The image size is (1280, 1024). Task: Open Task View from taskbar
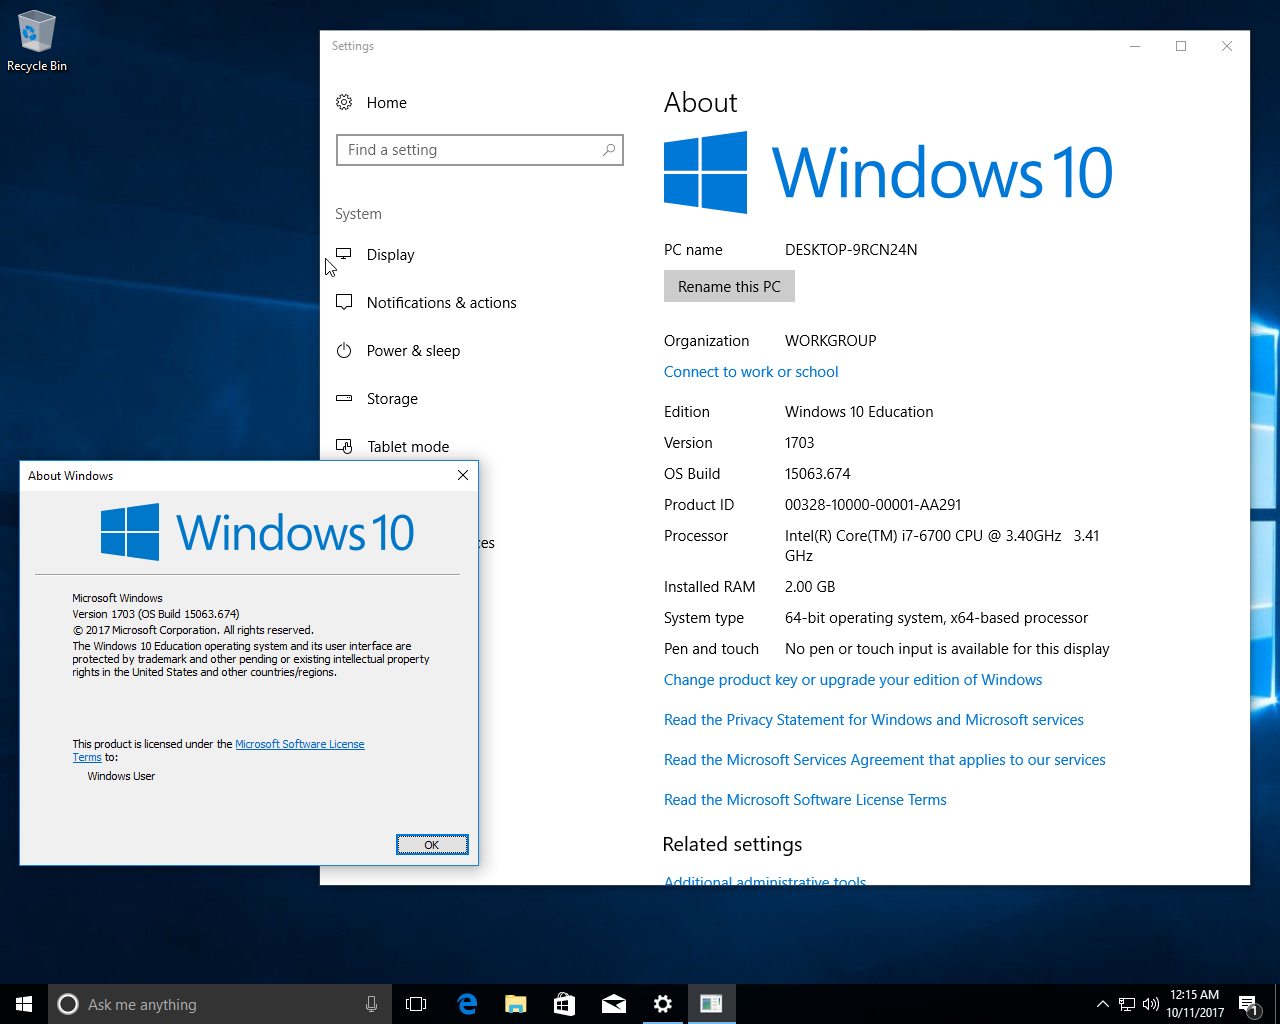pos(416,1004)
